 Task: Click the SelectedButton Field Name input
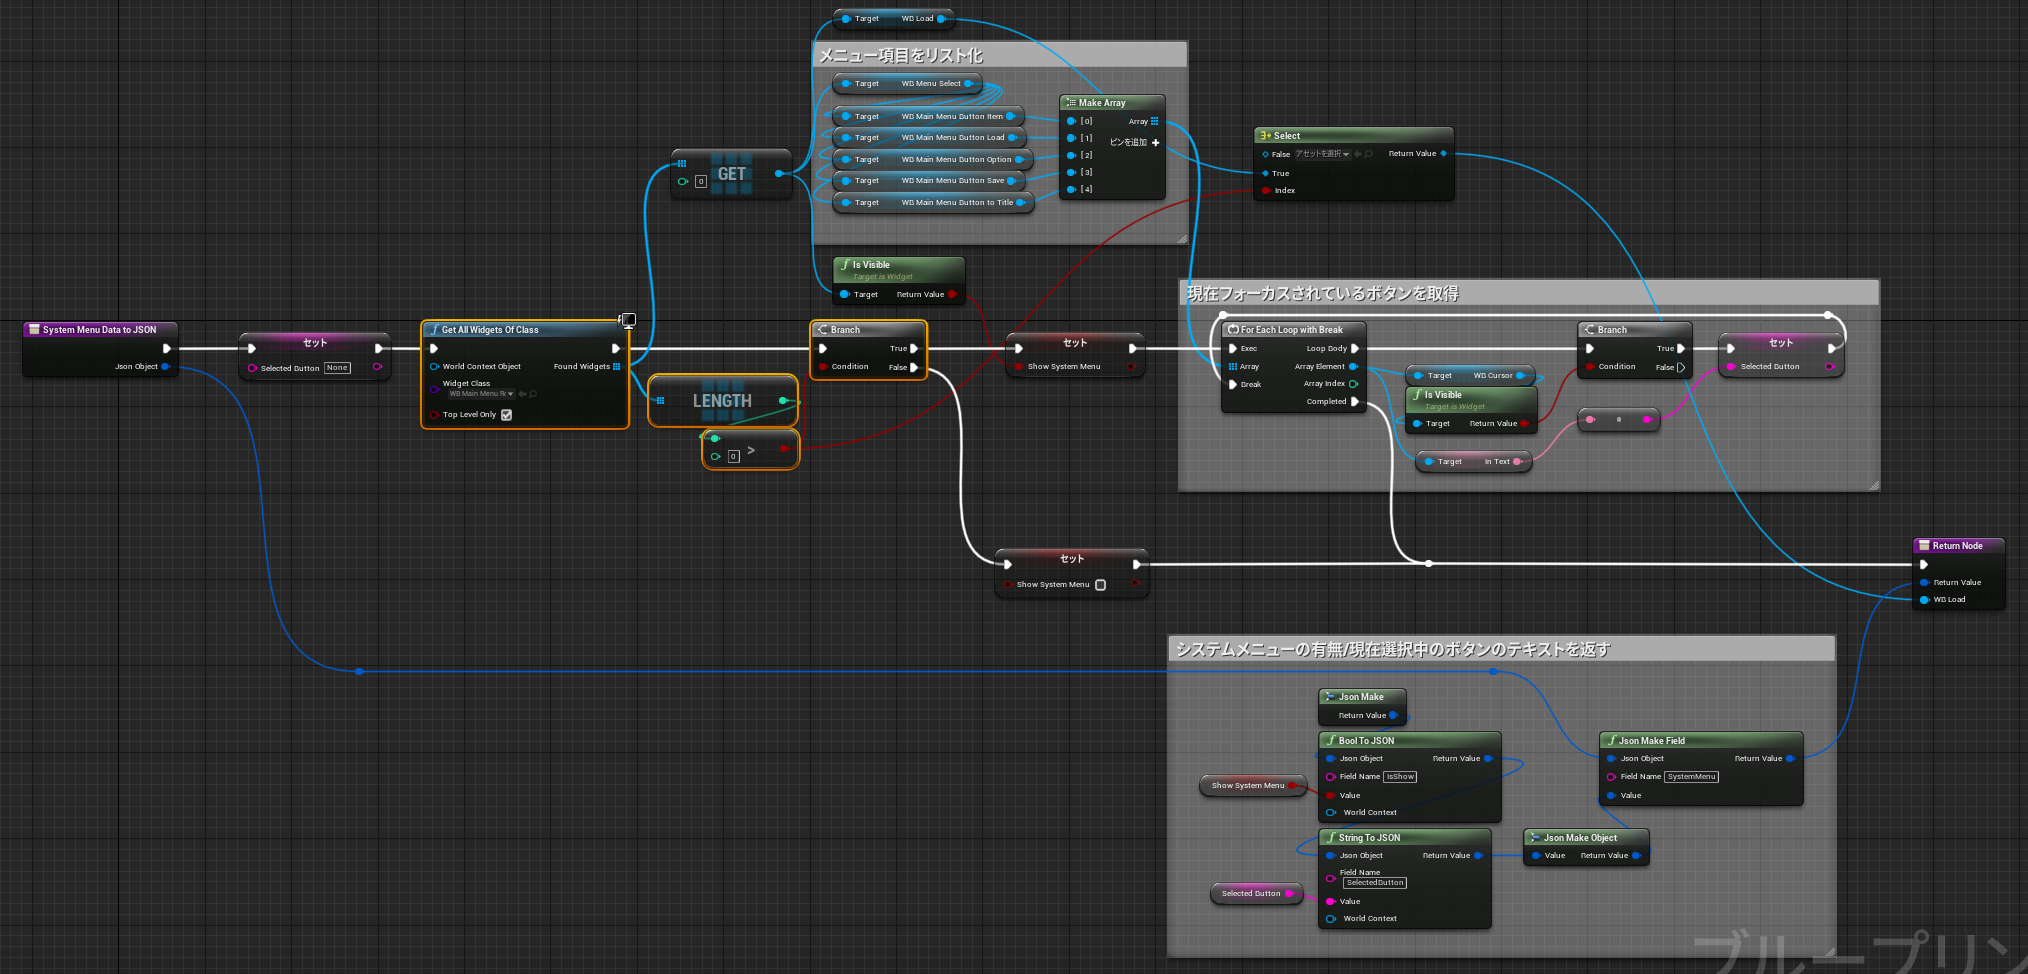1375,883
